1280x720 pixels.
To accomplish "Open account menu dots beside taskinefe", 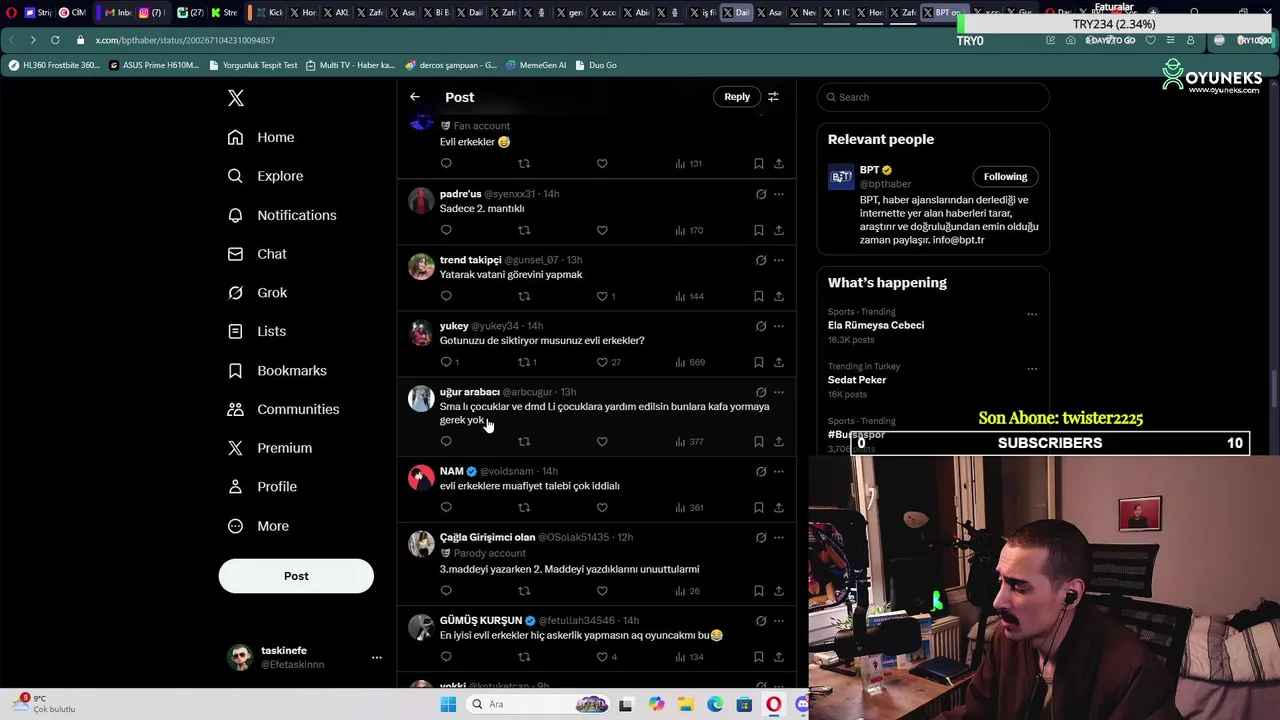I will 377,657.
